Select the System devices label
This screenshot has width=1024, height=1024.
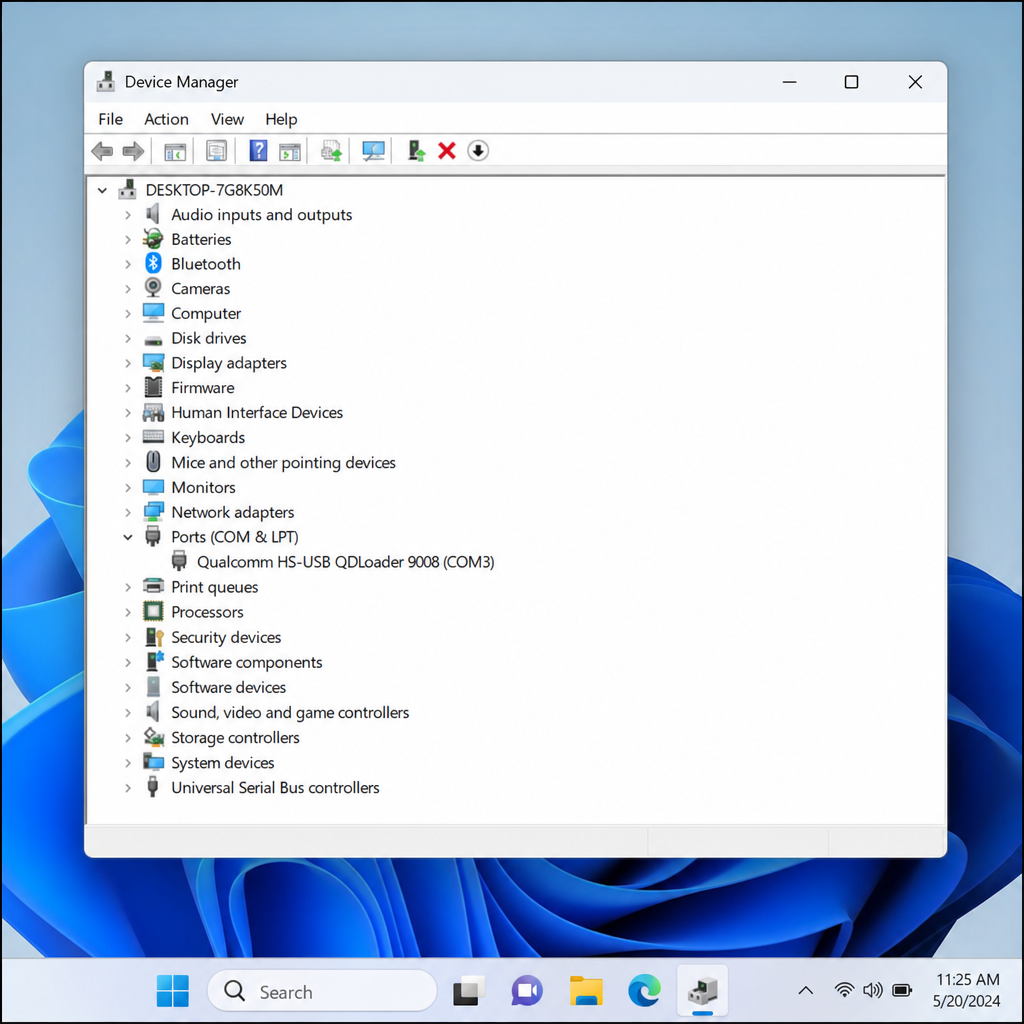pyautogui.click(x=223, y=763)
